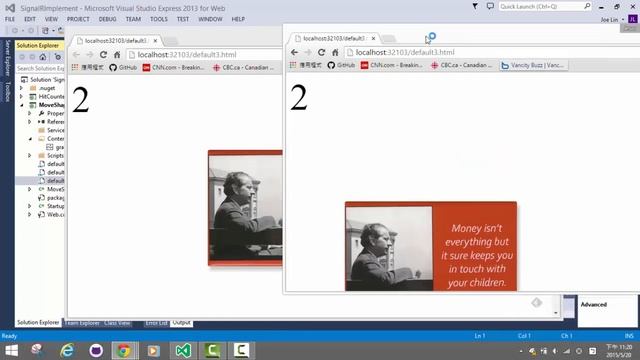Collapse the Content folder node

(x=30, y=139)
